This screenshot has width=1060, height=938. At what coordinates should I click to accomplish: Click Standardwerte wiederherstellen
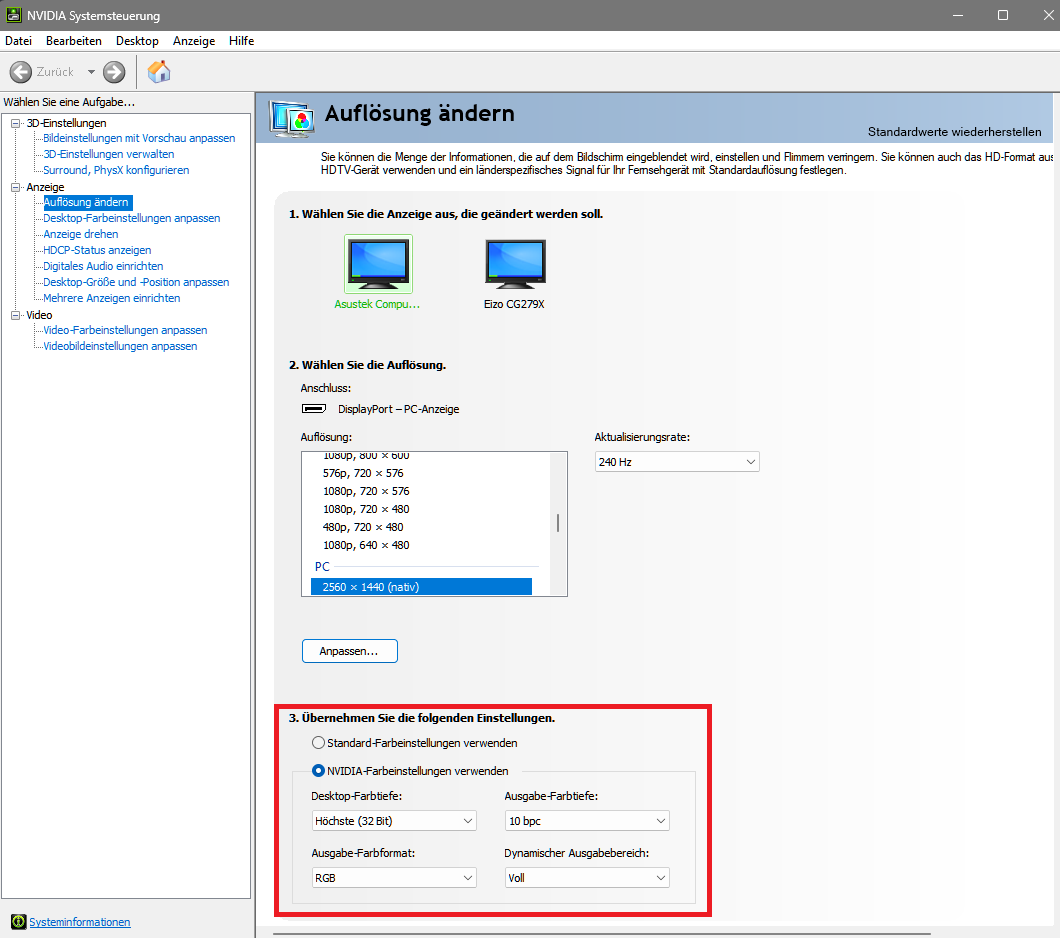point(955,132)
